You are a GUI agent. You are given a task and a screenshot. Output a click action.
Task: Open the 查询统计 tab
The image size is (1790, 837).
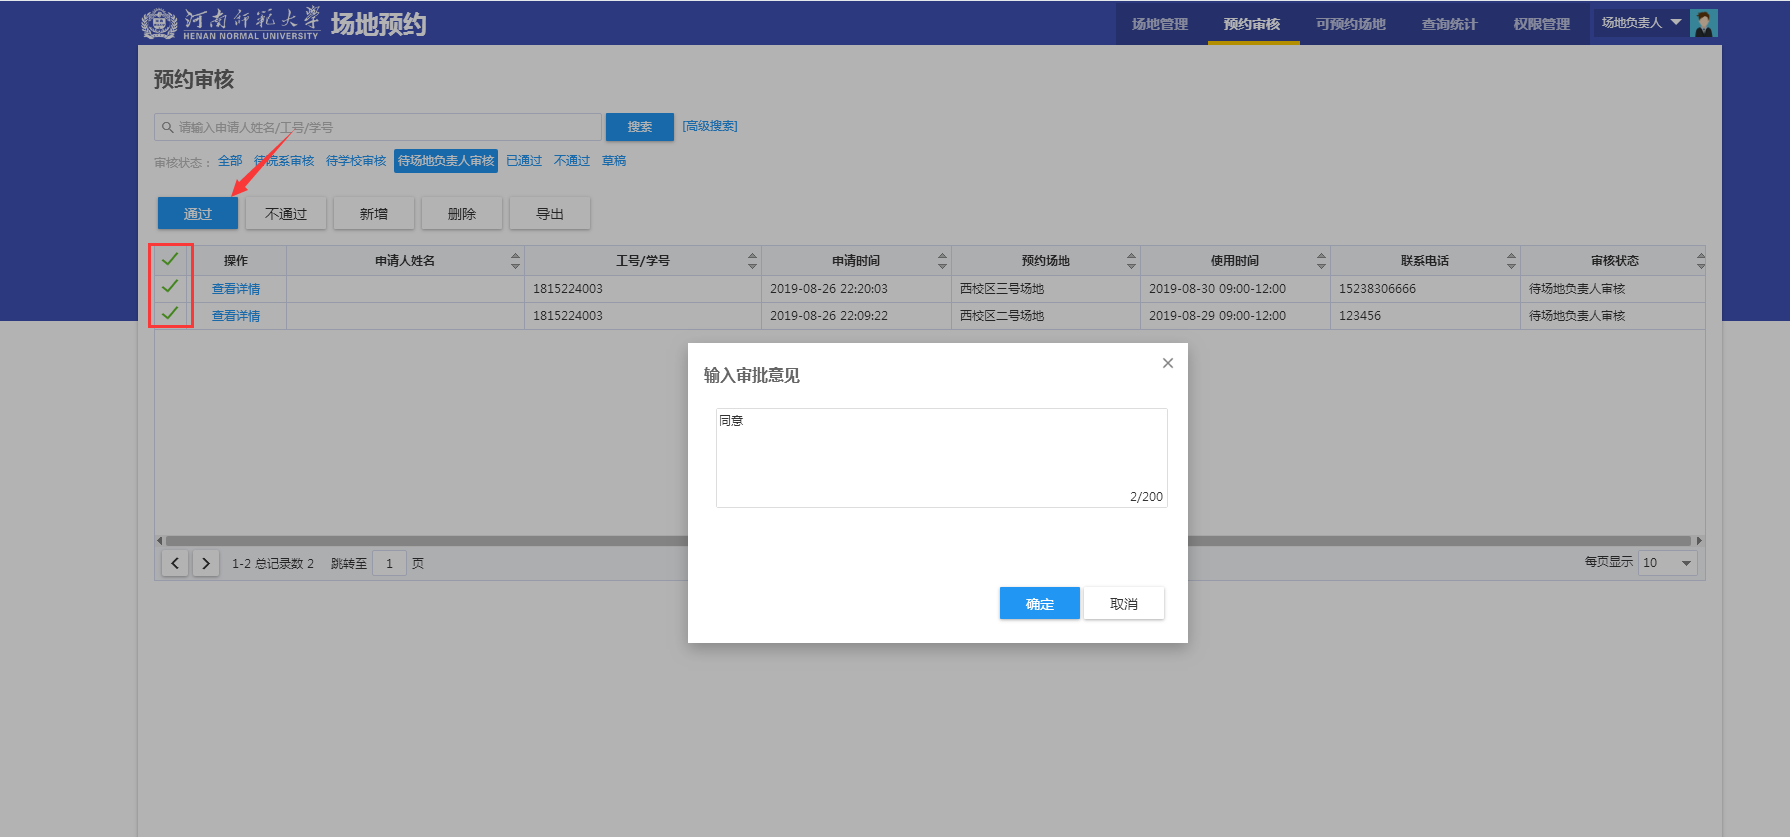1449,24
